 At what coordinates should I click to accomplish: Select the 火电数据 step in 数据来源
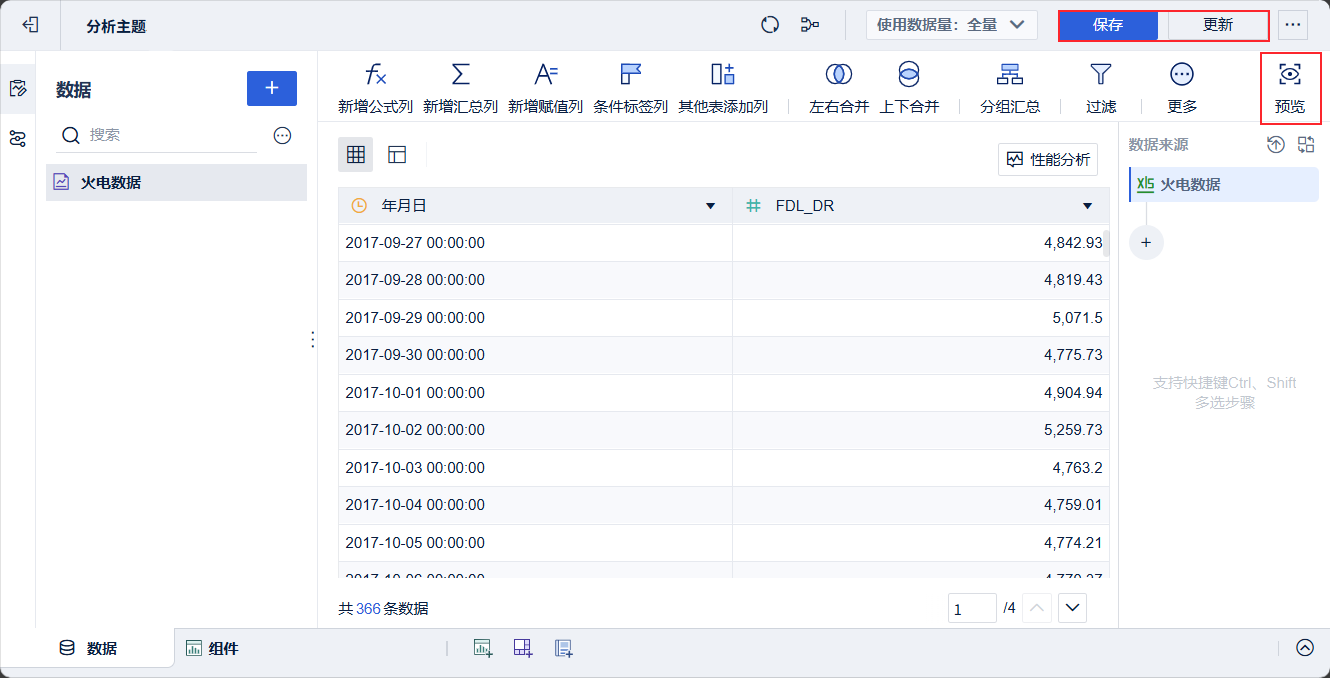[1224, 185]
